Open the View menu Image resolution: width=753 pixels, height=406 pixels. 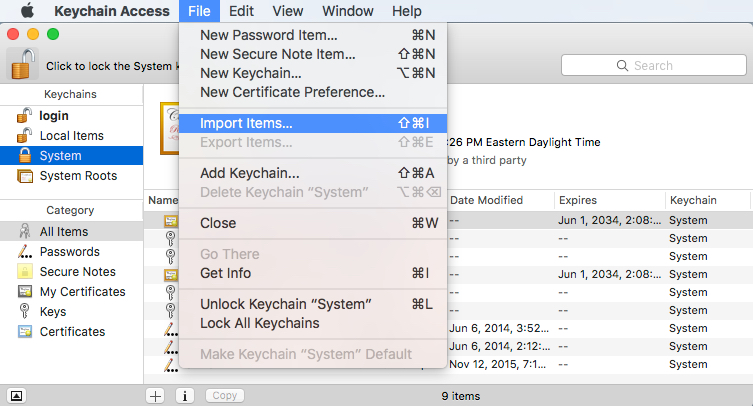(288, 11)
